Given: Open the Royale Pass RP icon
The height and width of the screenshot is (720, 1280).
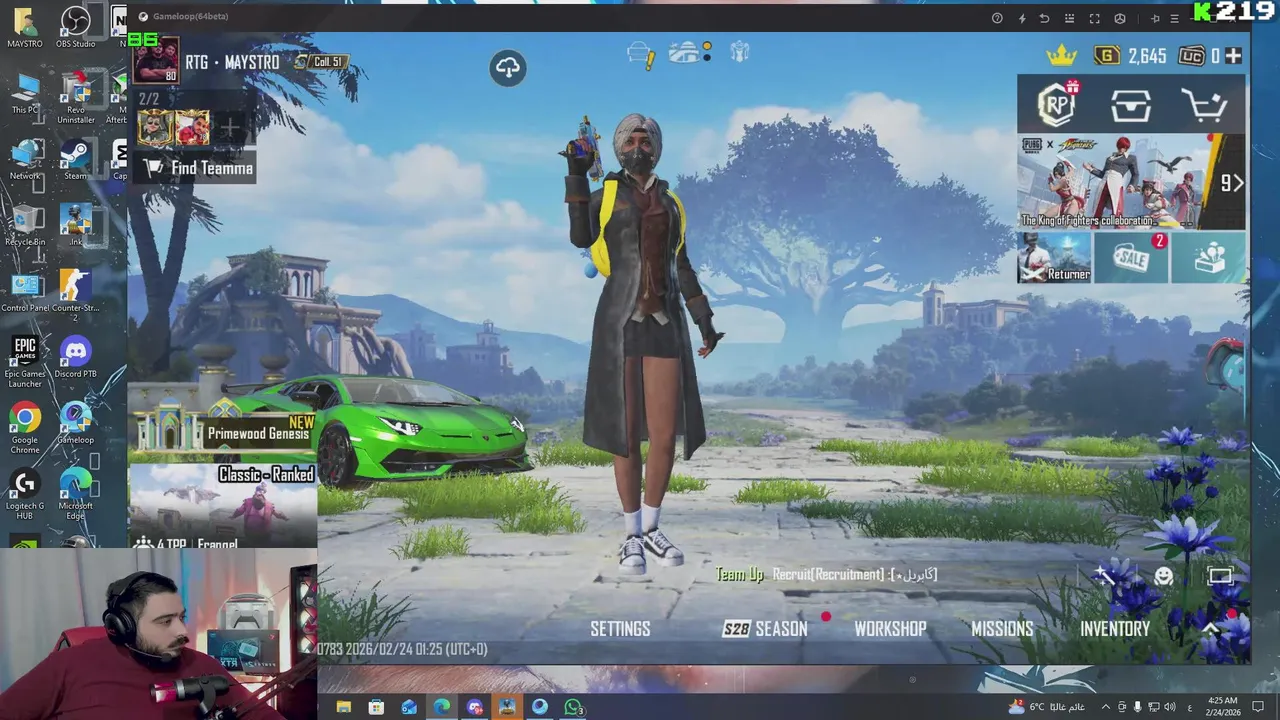Looking at the screenshot, I should (x=1057, y=104).
